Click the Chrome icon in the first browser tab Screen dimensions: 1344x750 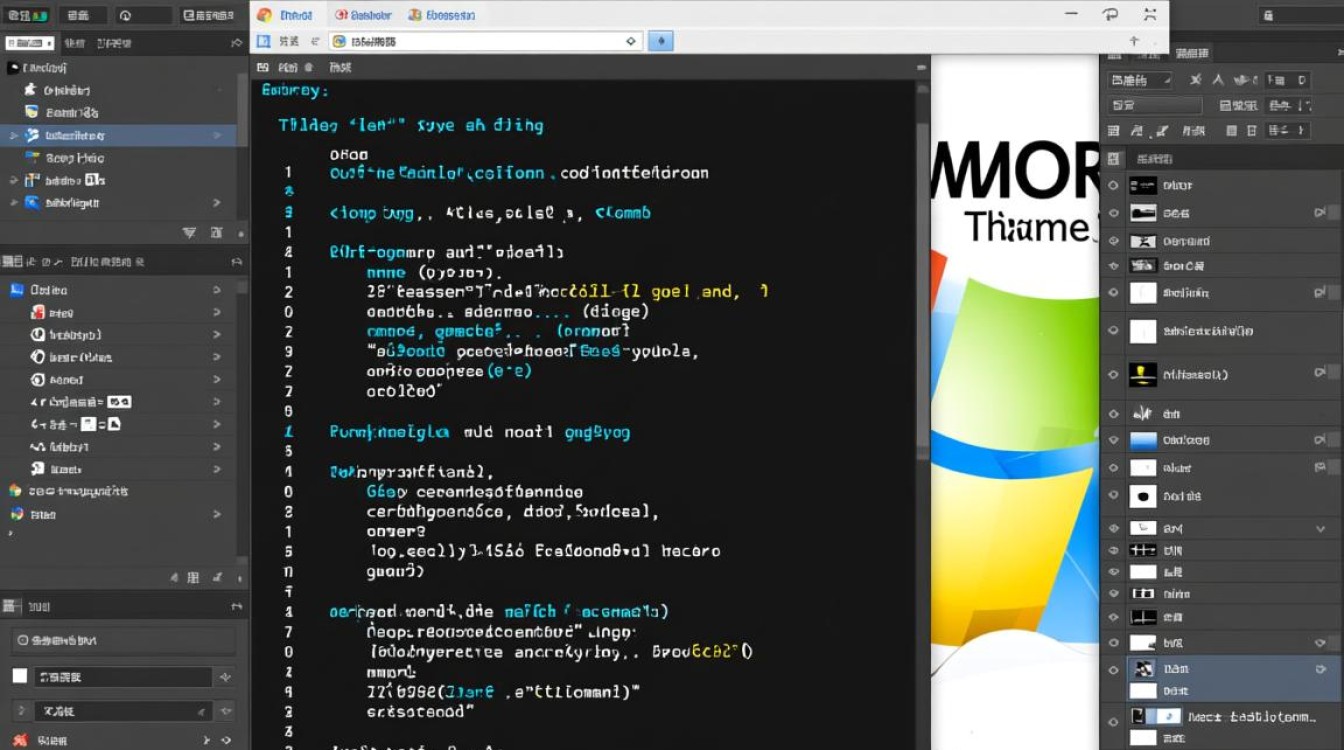click(x=264, y=15)
